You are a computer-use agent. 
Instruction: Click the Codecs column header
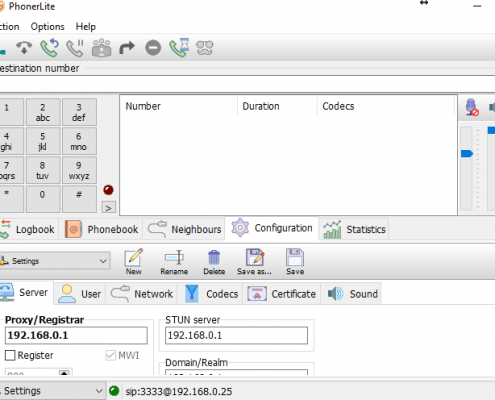[x=386, y=106]
